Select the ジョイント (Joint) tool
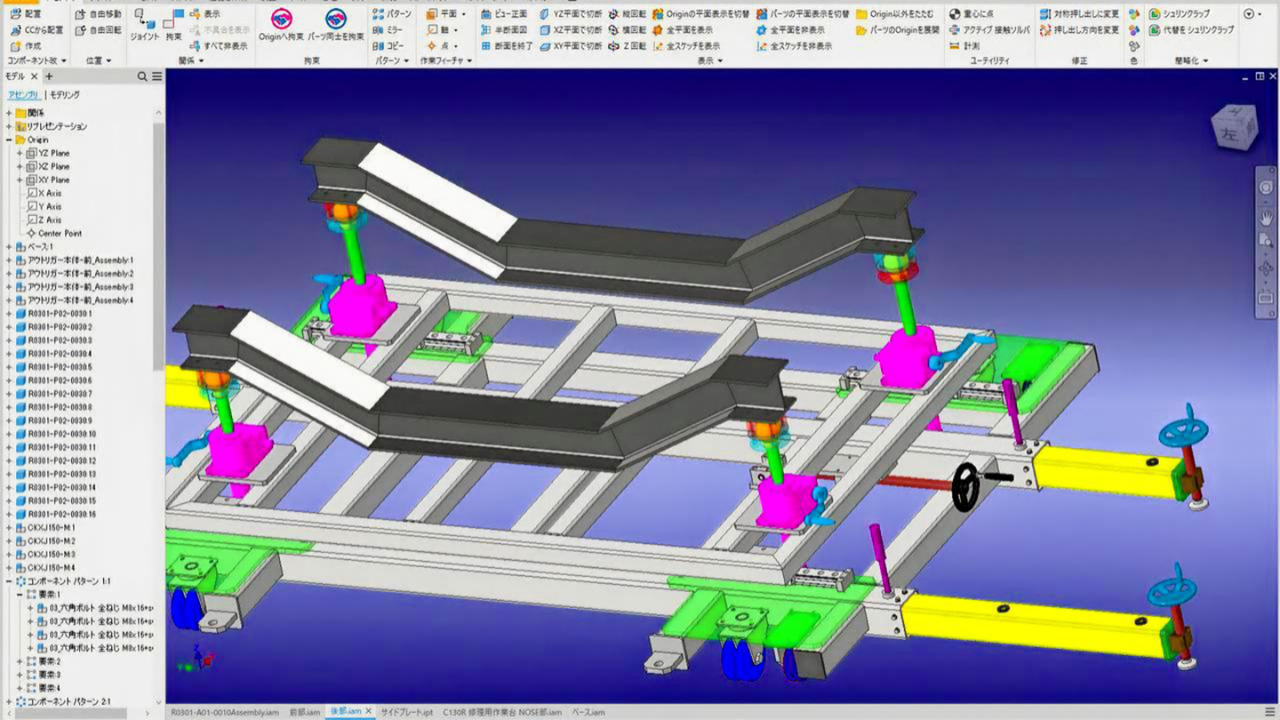1280x720 pixels. tap(144, 26)
